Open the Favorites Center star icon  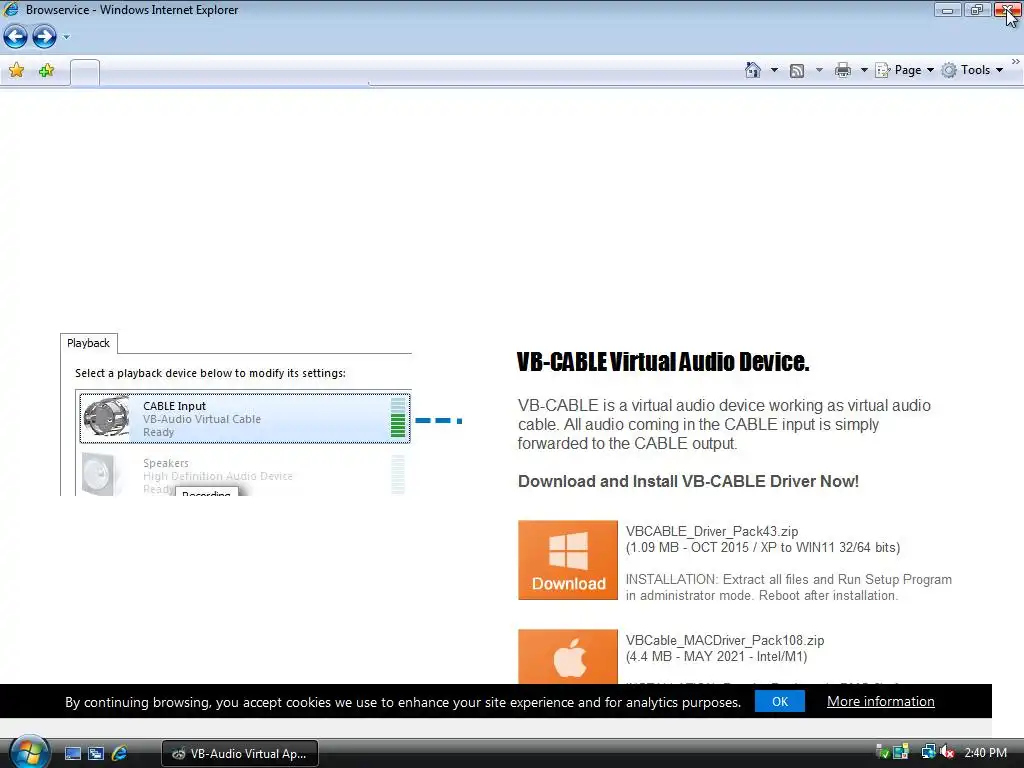click(x=16, y=71)
